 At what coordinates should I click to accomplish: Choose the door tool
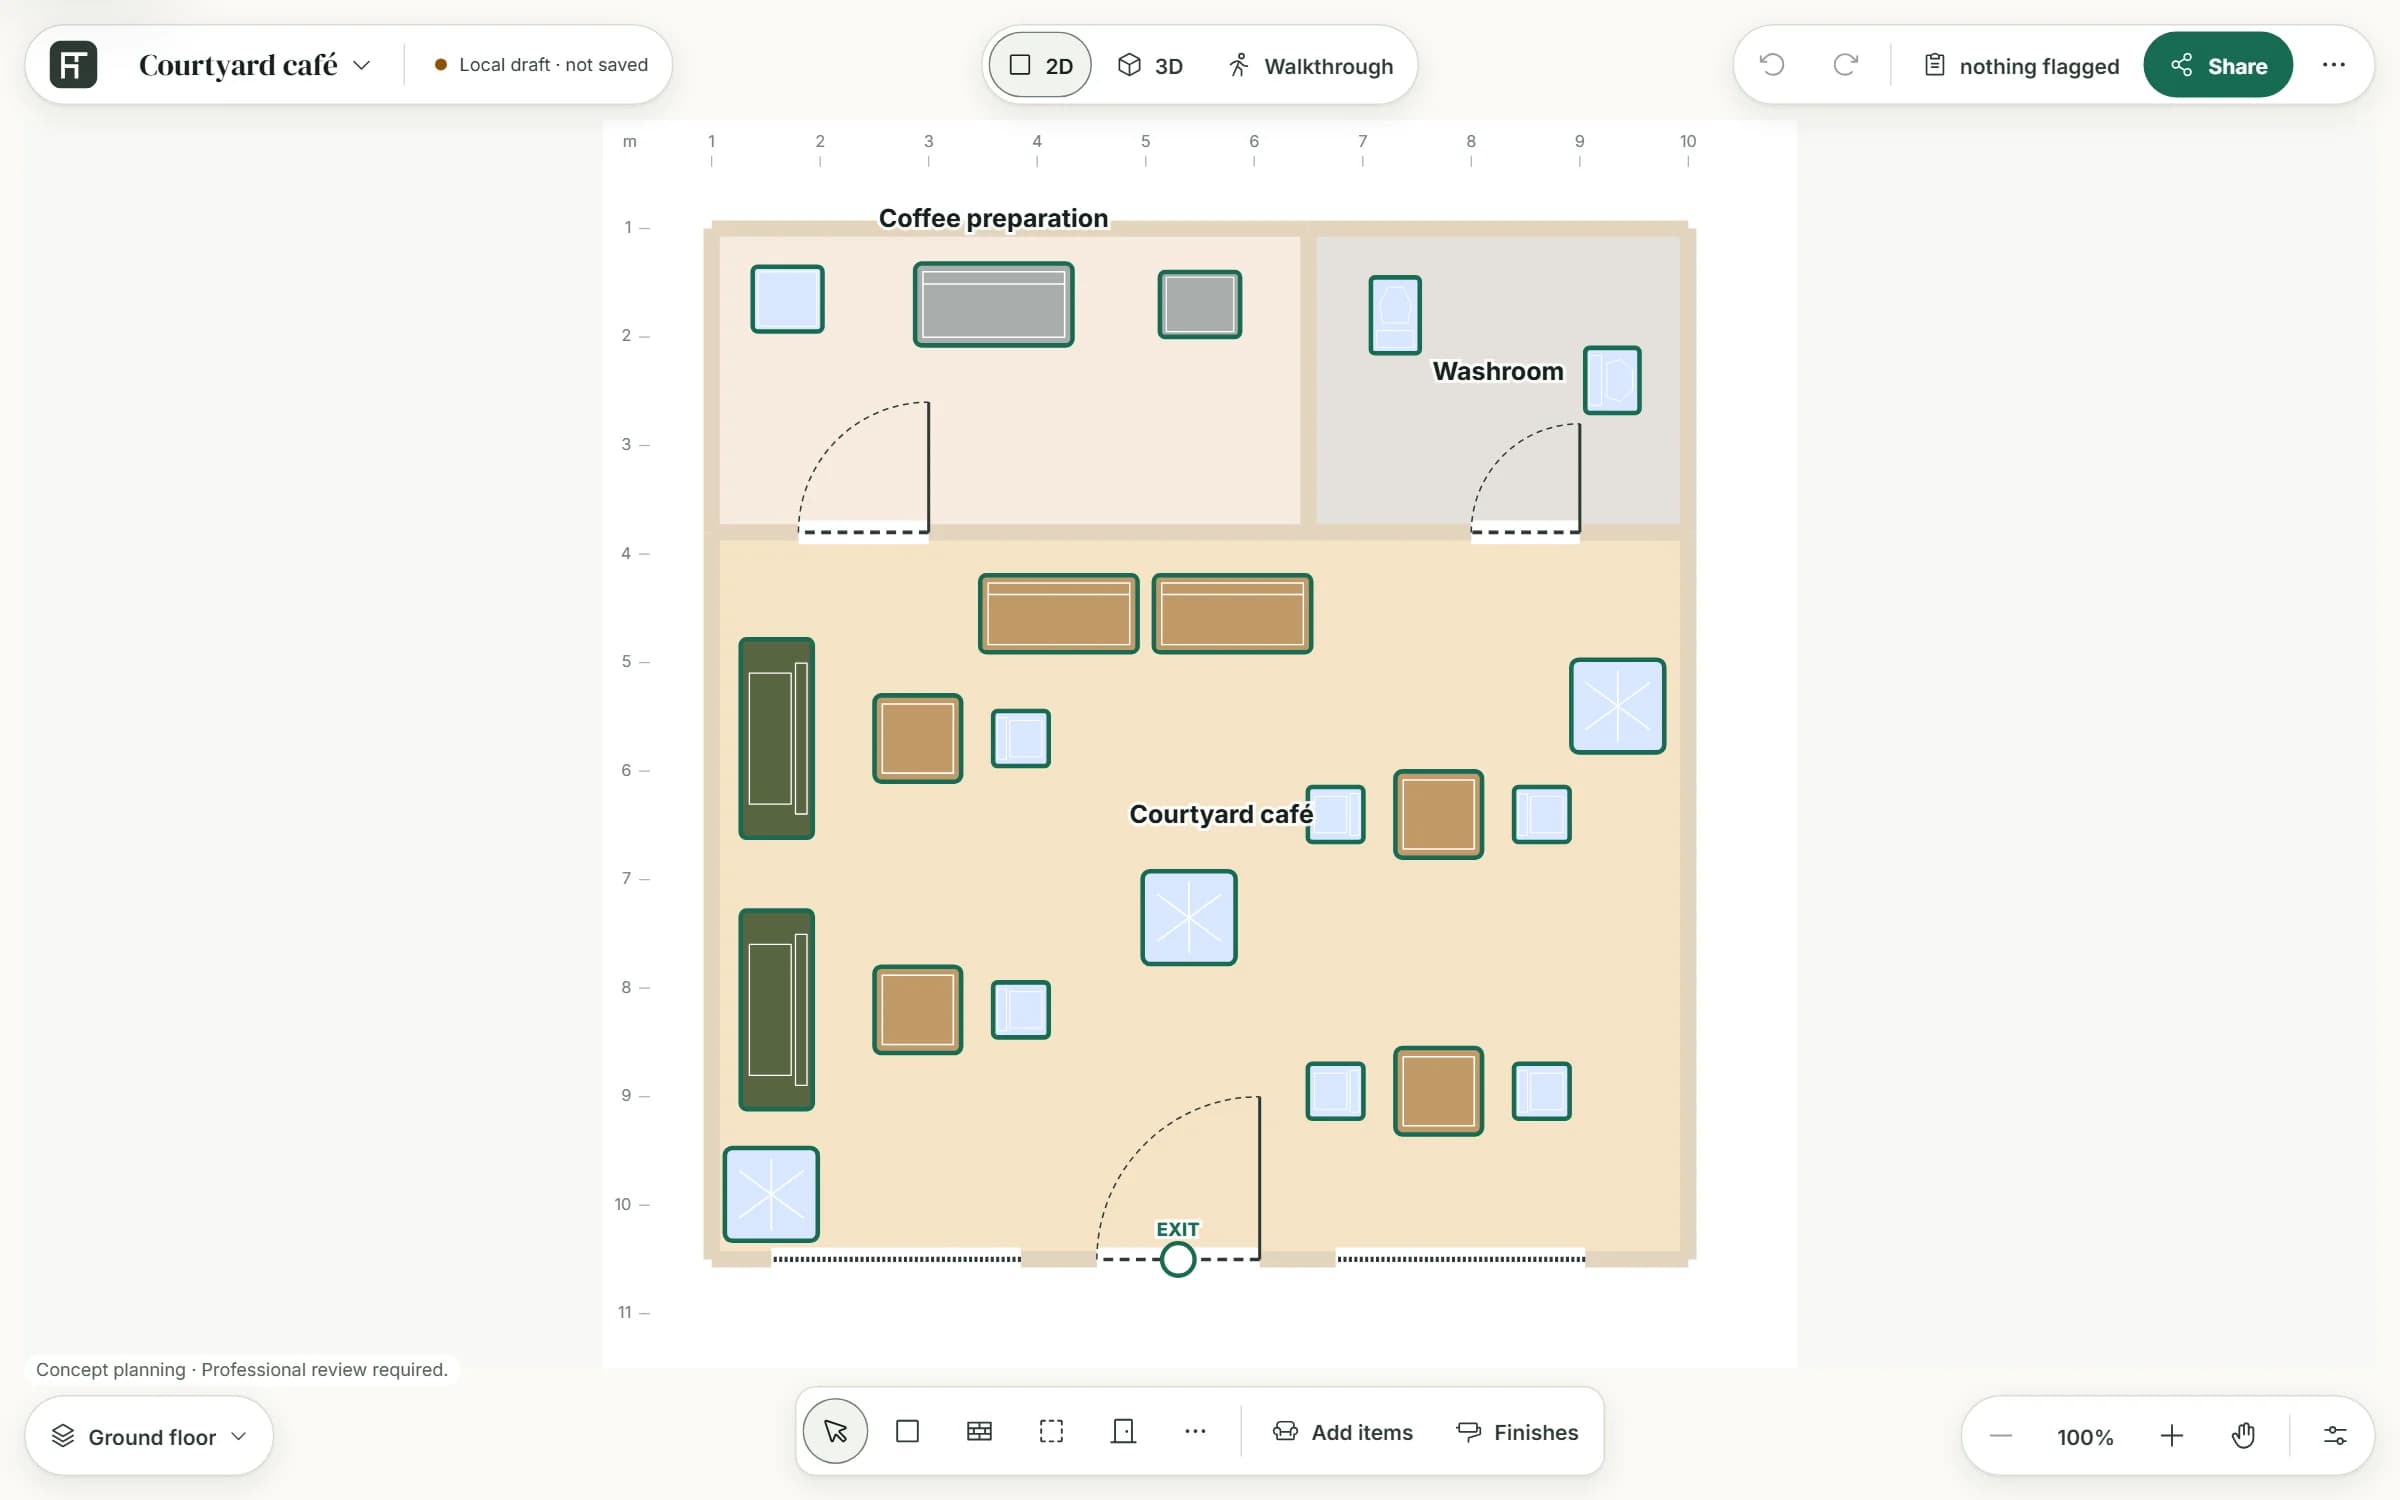pos(1123,1431)
